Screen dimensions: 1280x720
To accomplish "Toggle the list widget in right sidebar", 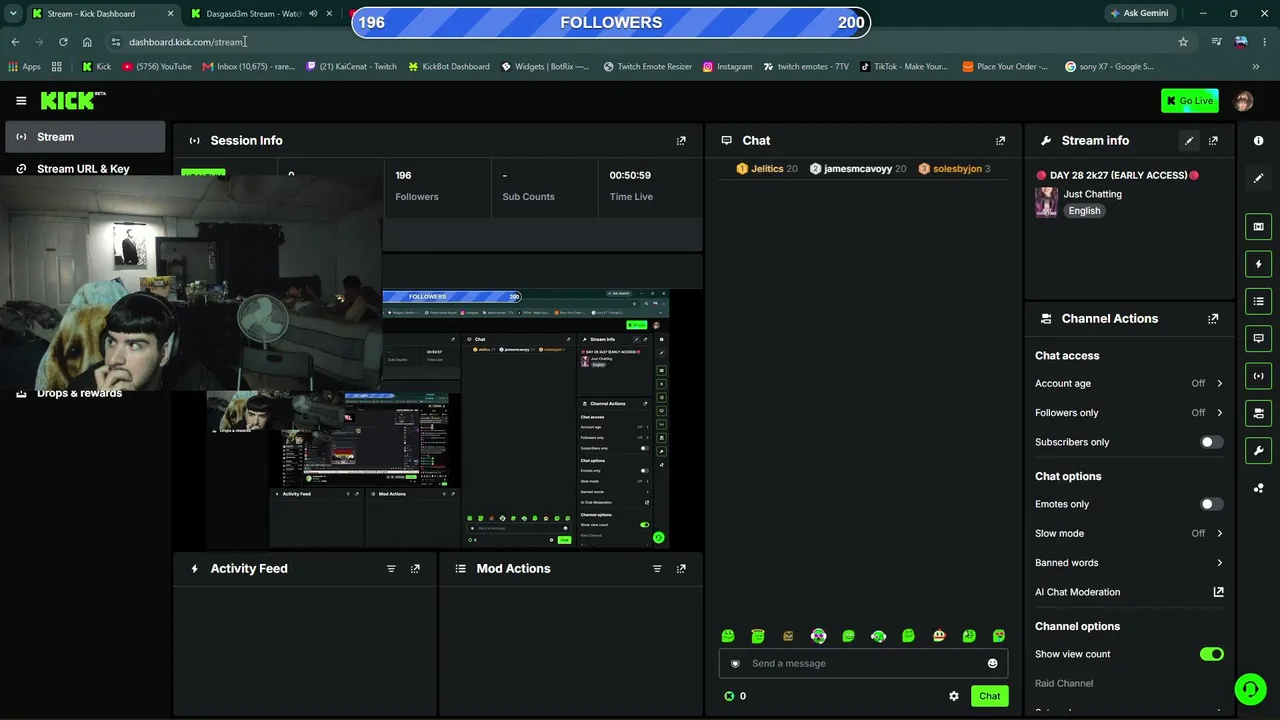I will click(x=1258, y=301).
